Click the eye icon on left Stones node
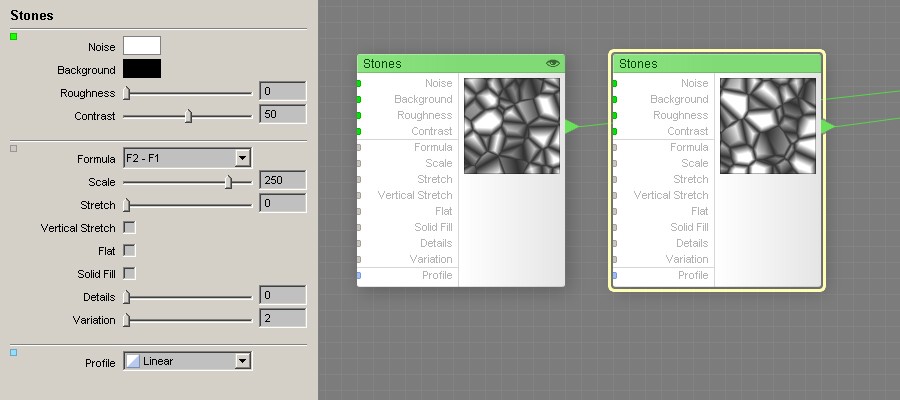The height and width of the screenshot is (400, 900). click(552, 63)
